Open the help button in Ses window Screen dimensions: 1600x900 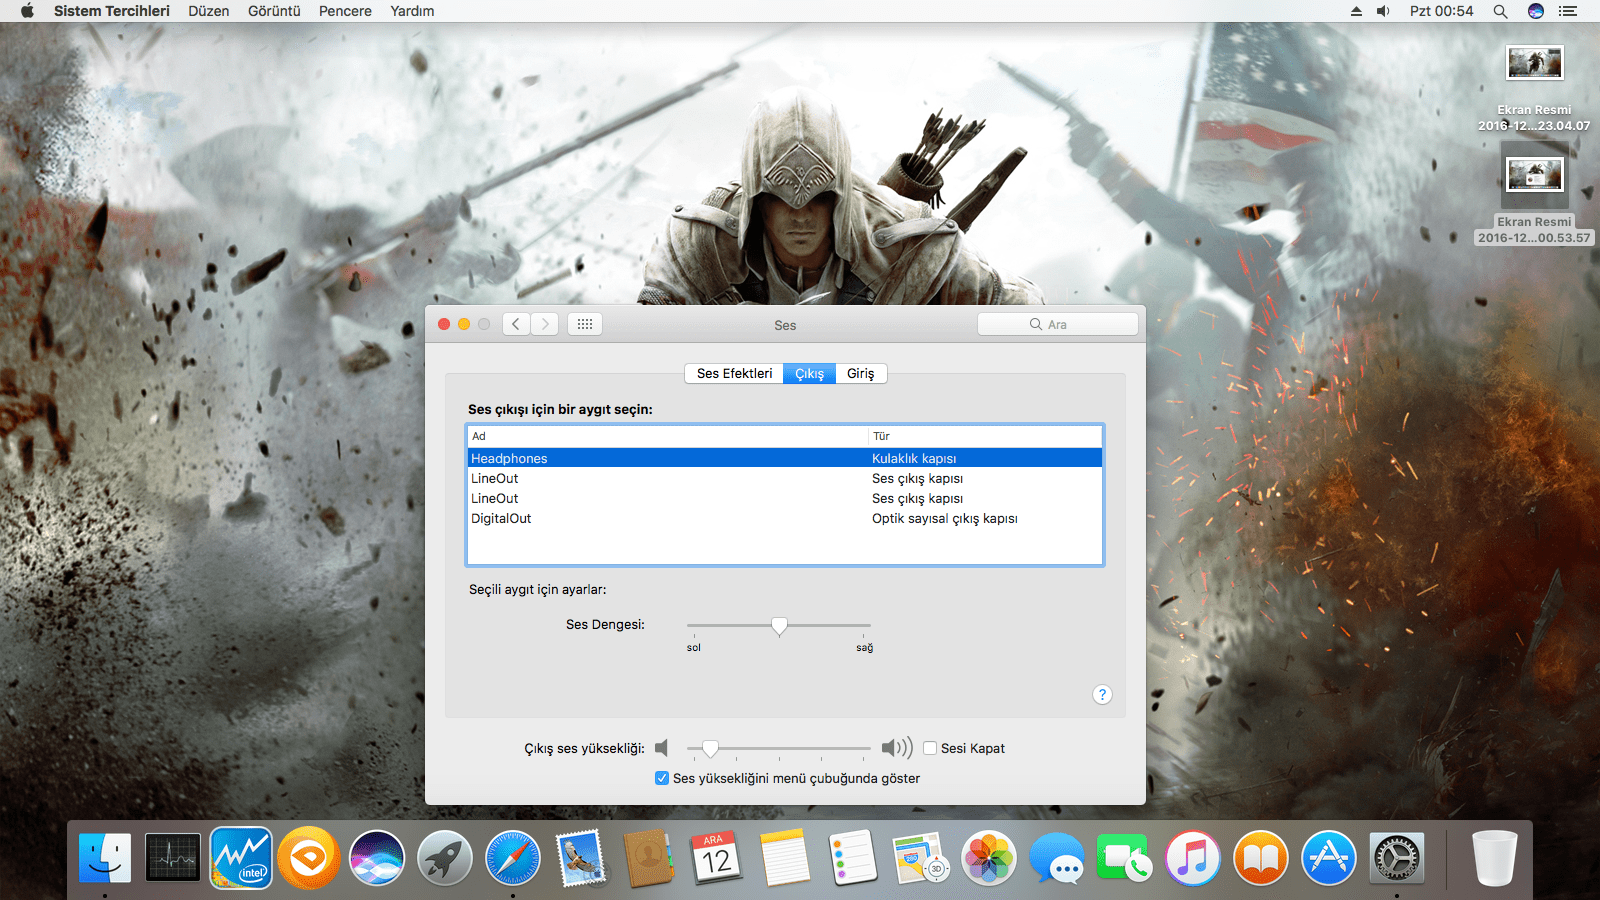(1102, 695)
